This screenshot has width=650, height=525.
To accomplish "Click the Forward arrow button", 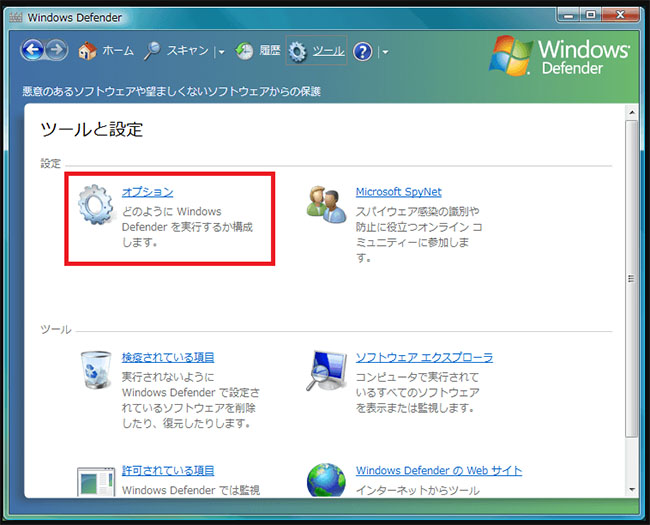I will 57,50.
